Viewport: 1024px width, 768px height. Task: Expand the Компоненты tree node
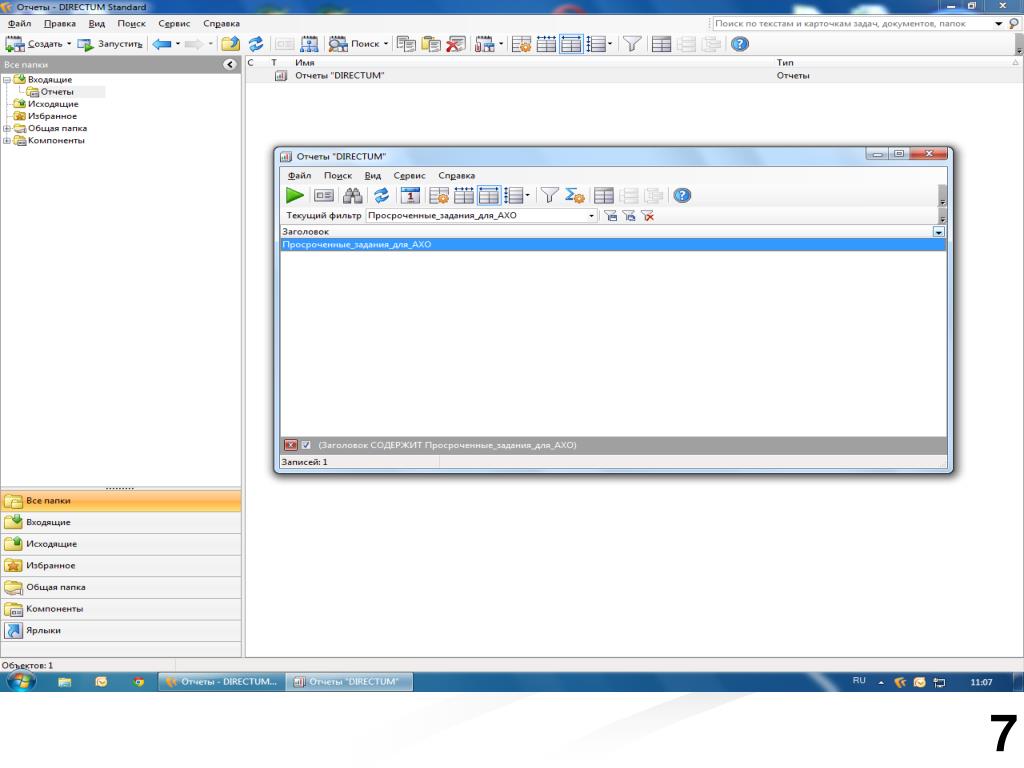pyautogui.click(x=7, y=140)
